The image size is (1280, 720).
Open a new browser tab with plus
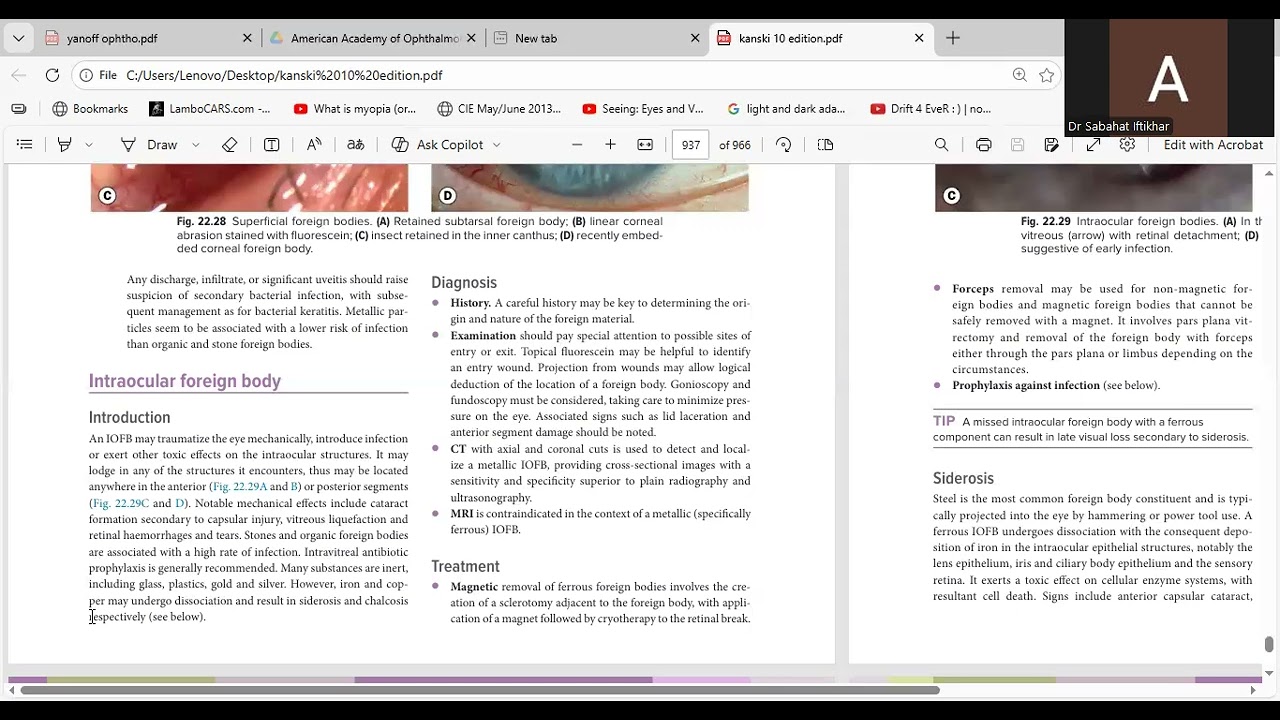coord(953,38)
